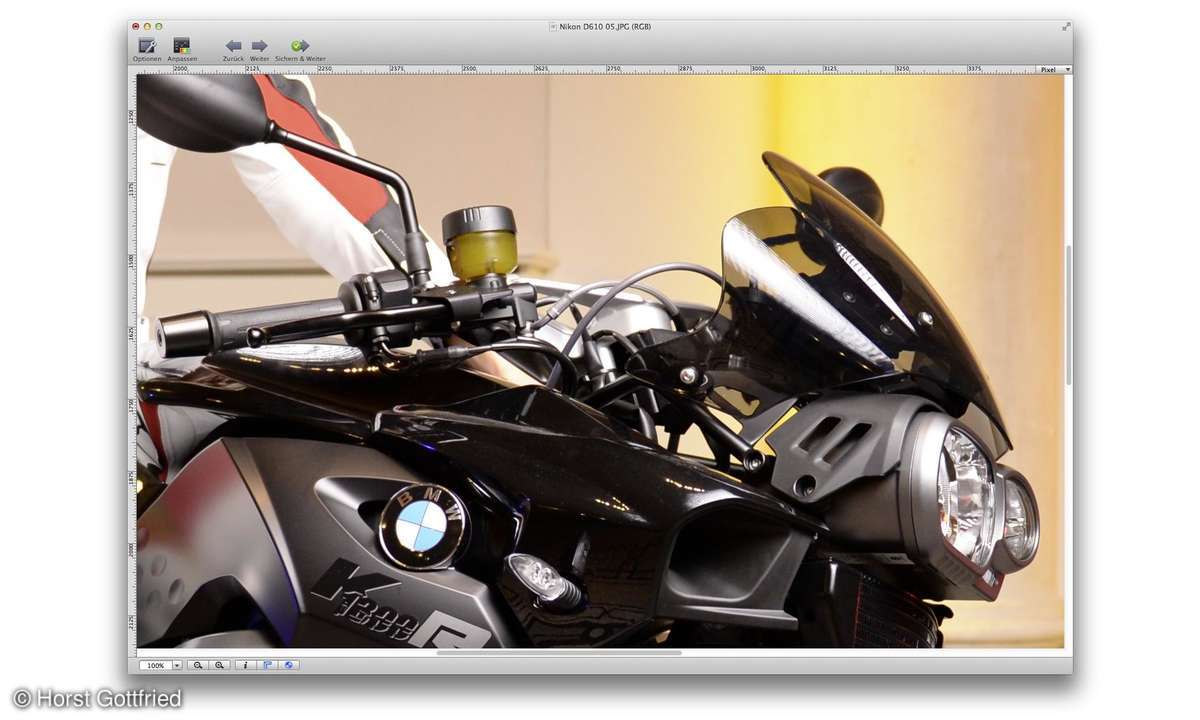Screen dimensions: 1200x720
Task: Click the Anpassen label text
Action: pyautogui.click(x=182, y=59)
